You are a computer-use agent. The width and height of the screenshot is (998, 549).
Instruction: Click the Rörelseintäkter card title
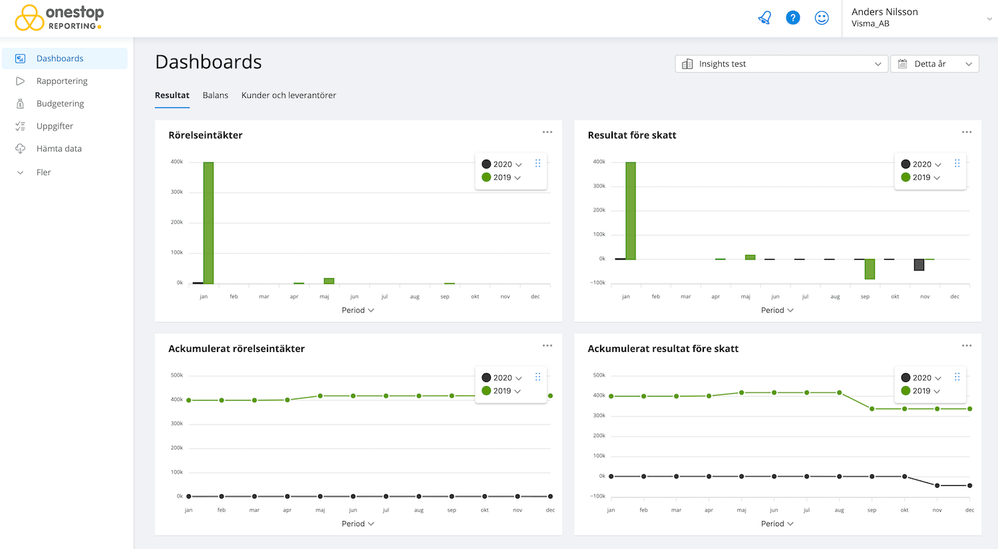click(205, 135)
